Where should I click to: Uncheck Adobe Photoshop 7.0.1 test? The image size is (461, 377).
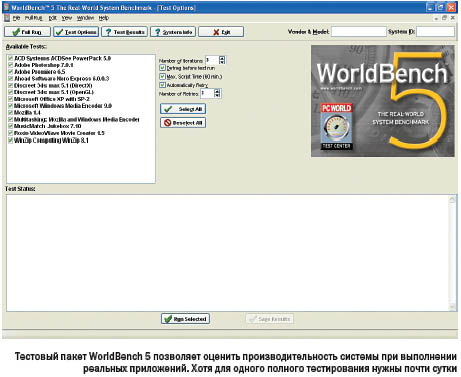coord(11,65)
